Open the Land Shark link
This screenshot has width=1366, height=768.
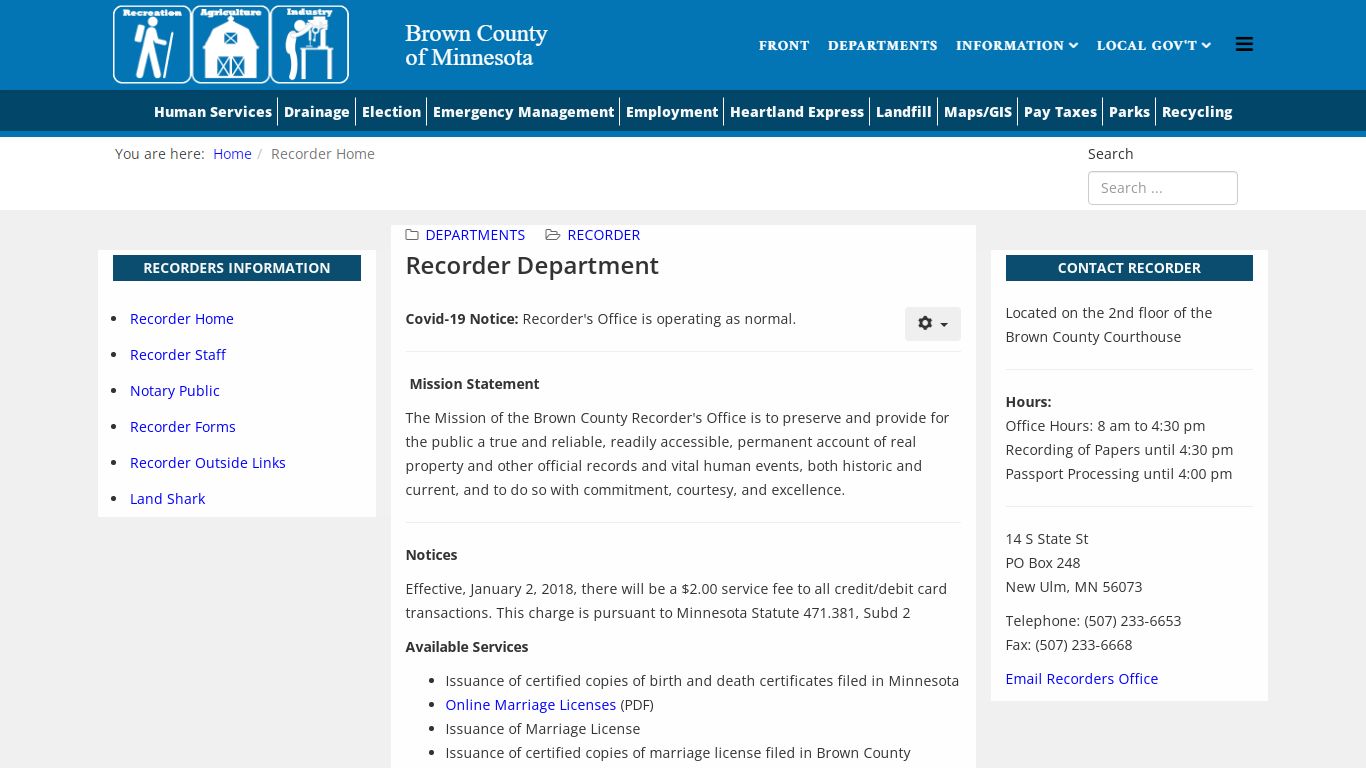[x=167, y=499]
